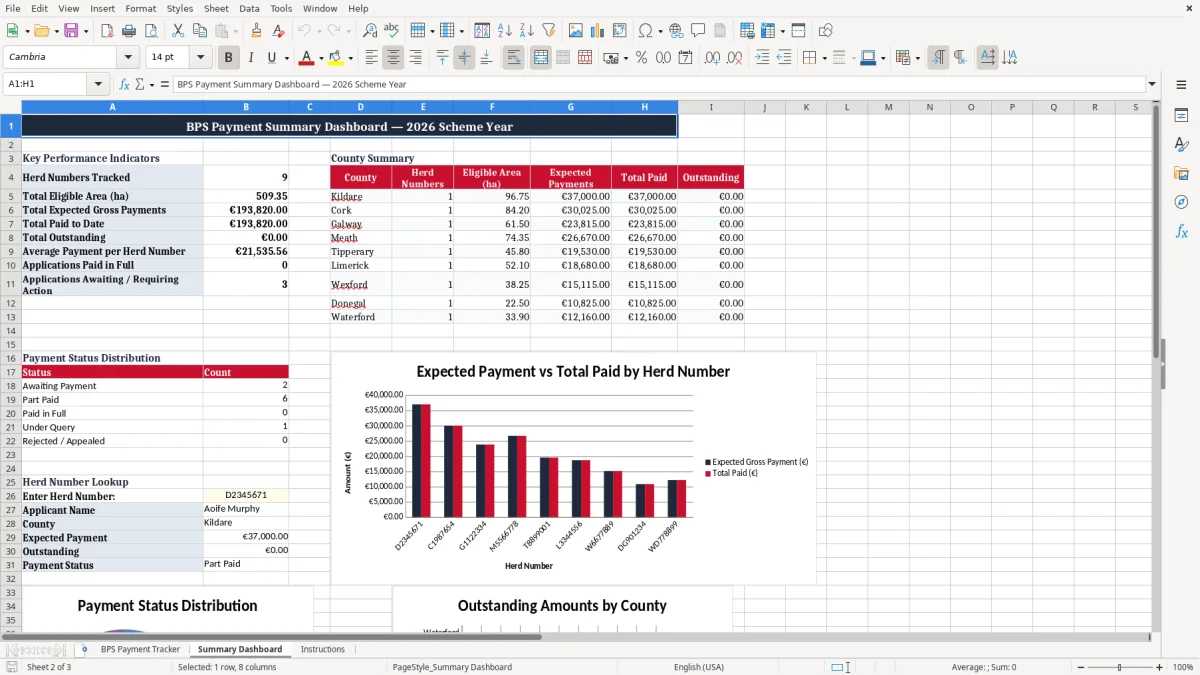Toggle Bold formatting

[x=229, y=58]
